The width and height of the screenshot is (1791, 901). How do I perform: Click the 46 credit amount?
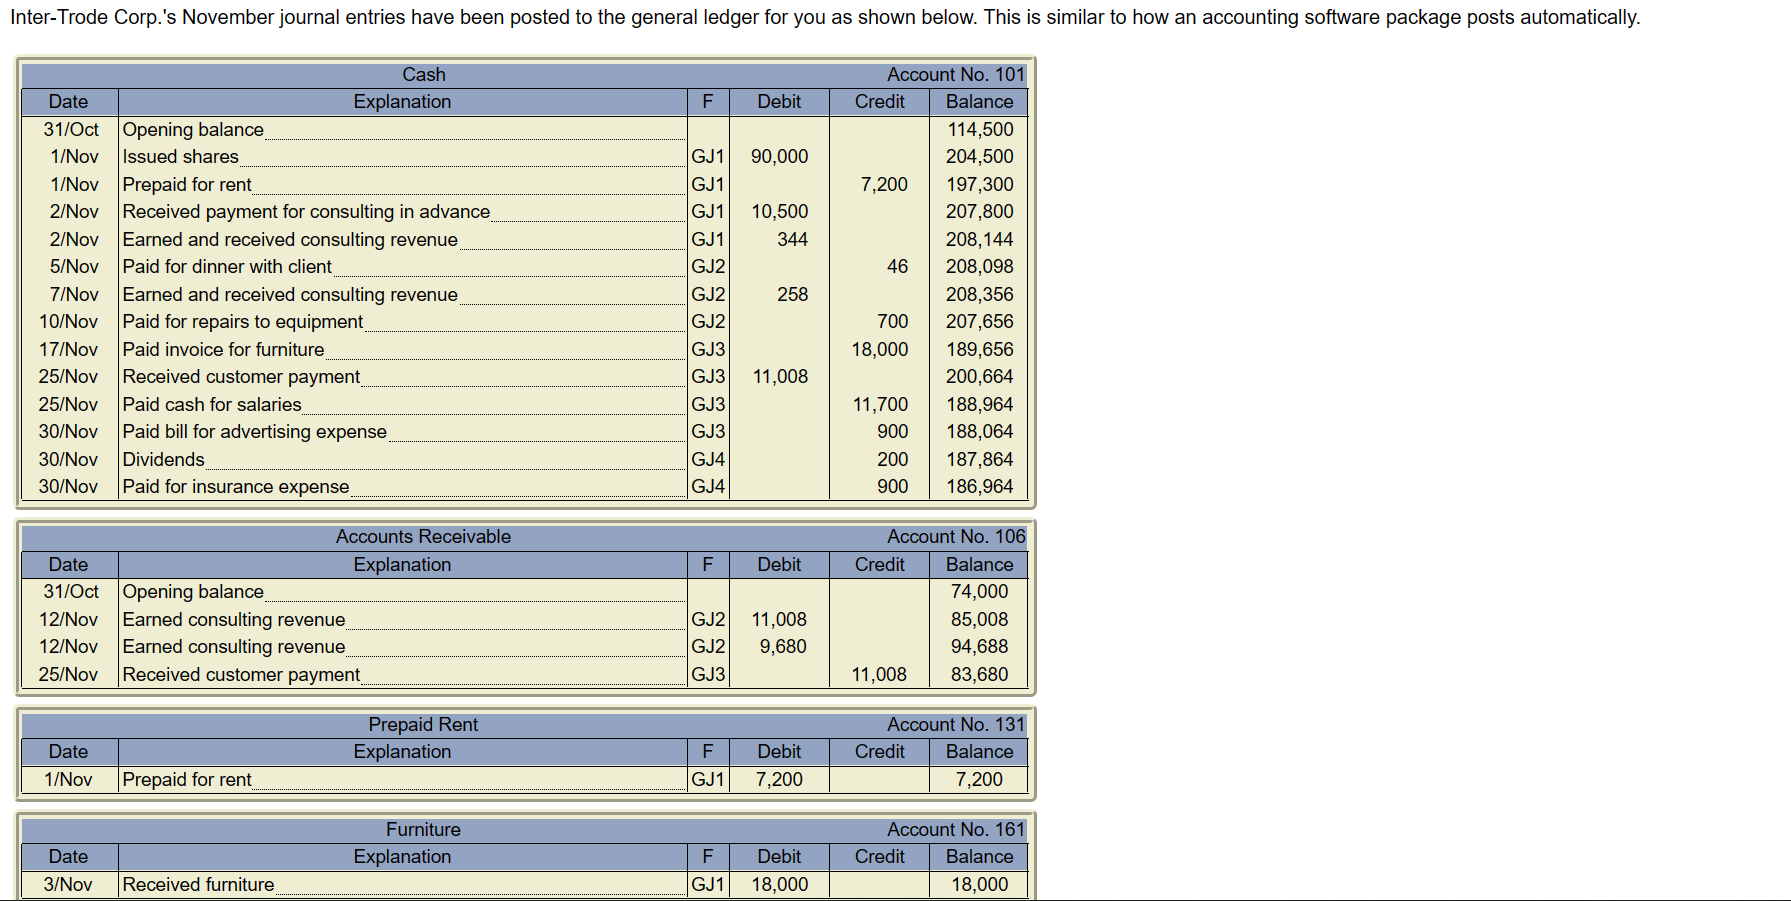(897, 267)
